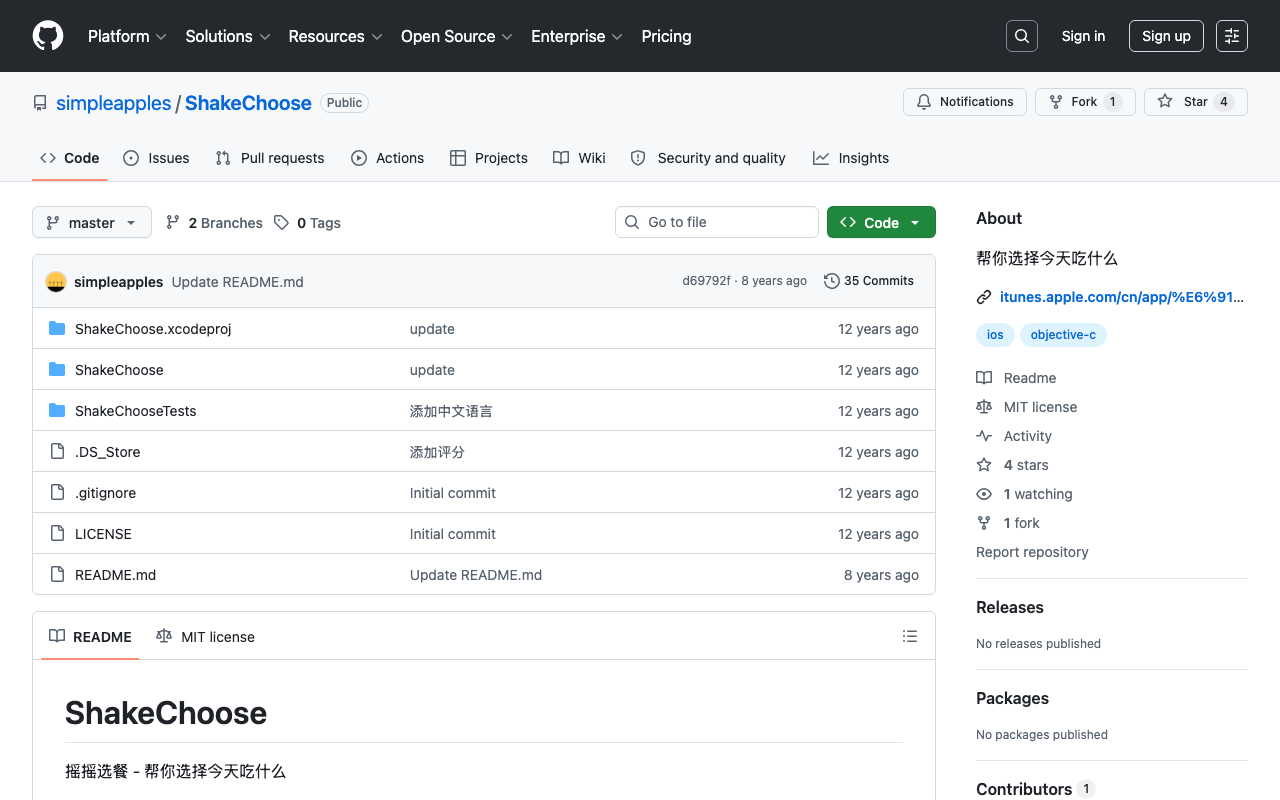Open the Security and quality tab
The height and width of the screenshot is (800, 1280).
pos(708,158)
